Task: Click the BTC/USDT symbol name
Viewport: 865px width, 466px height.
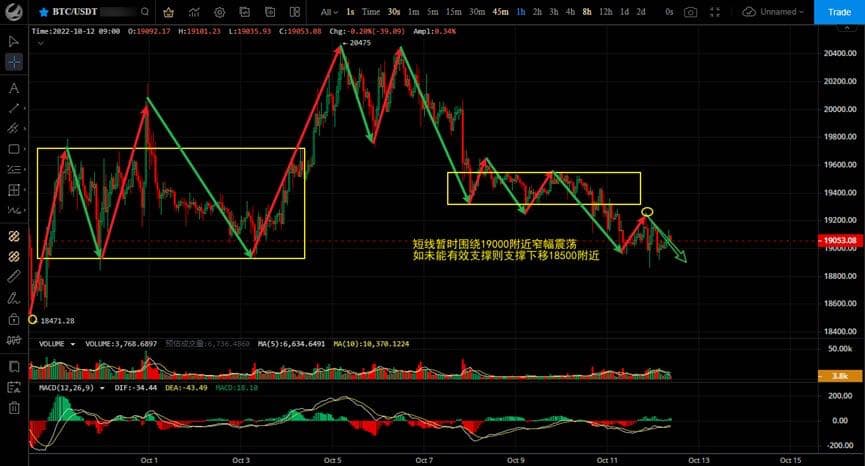Action: tap(74, 12)
